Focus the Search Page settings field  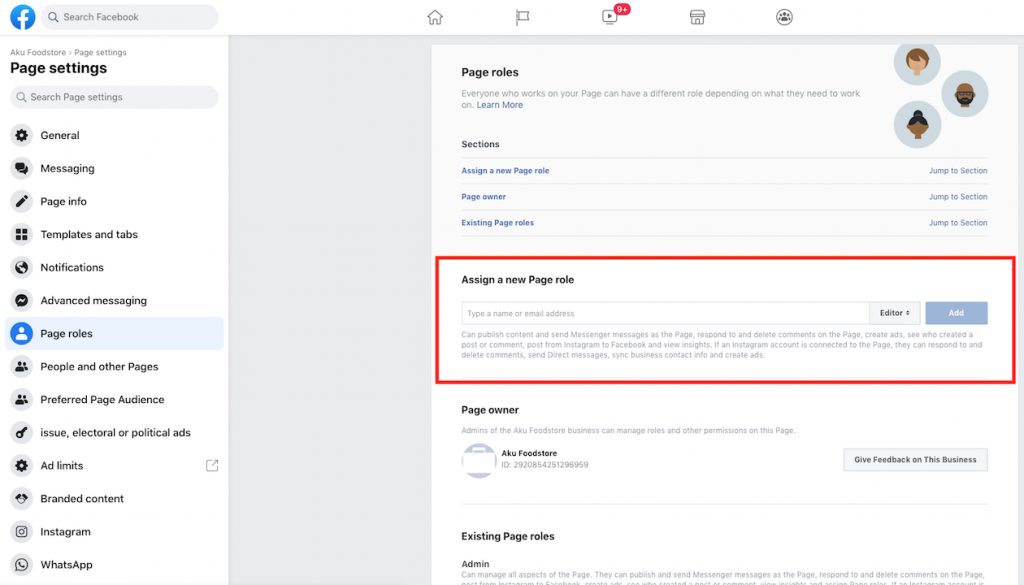click(114, 97)
